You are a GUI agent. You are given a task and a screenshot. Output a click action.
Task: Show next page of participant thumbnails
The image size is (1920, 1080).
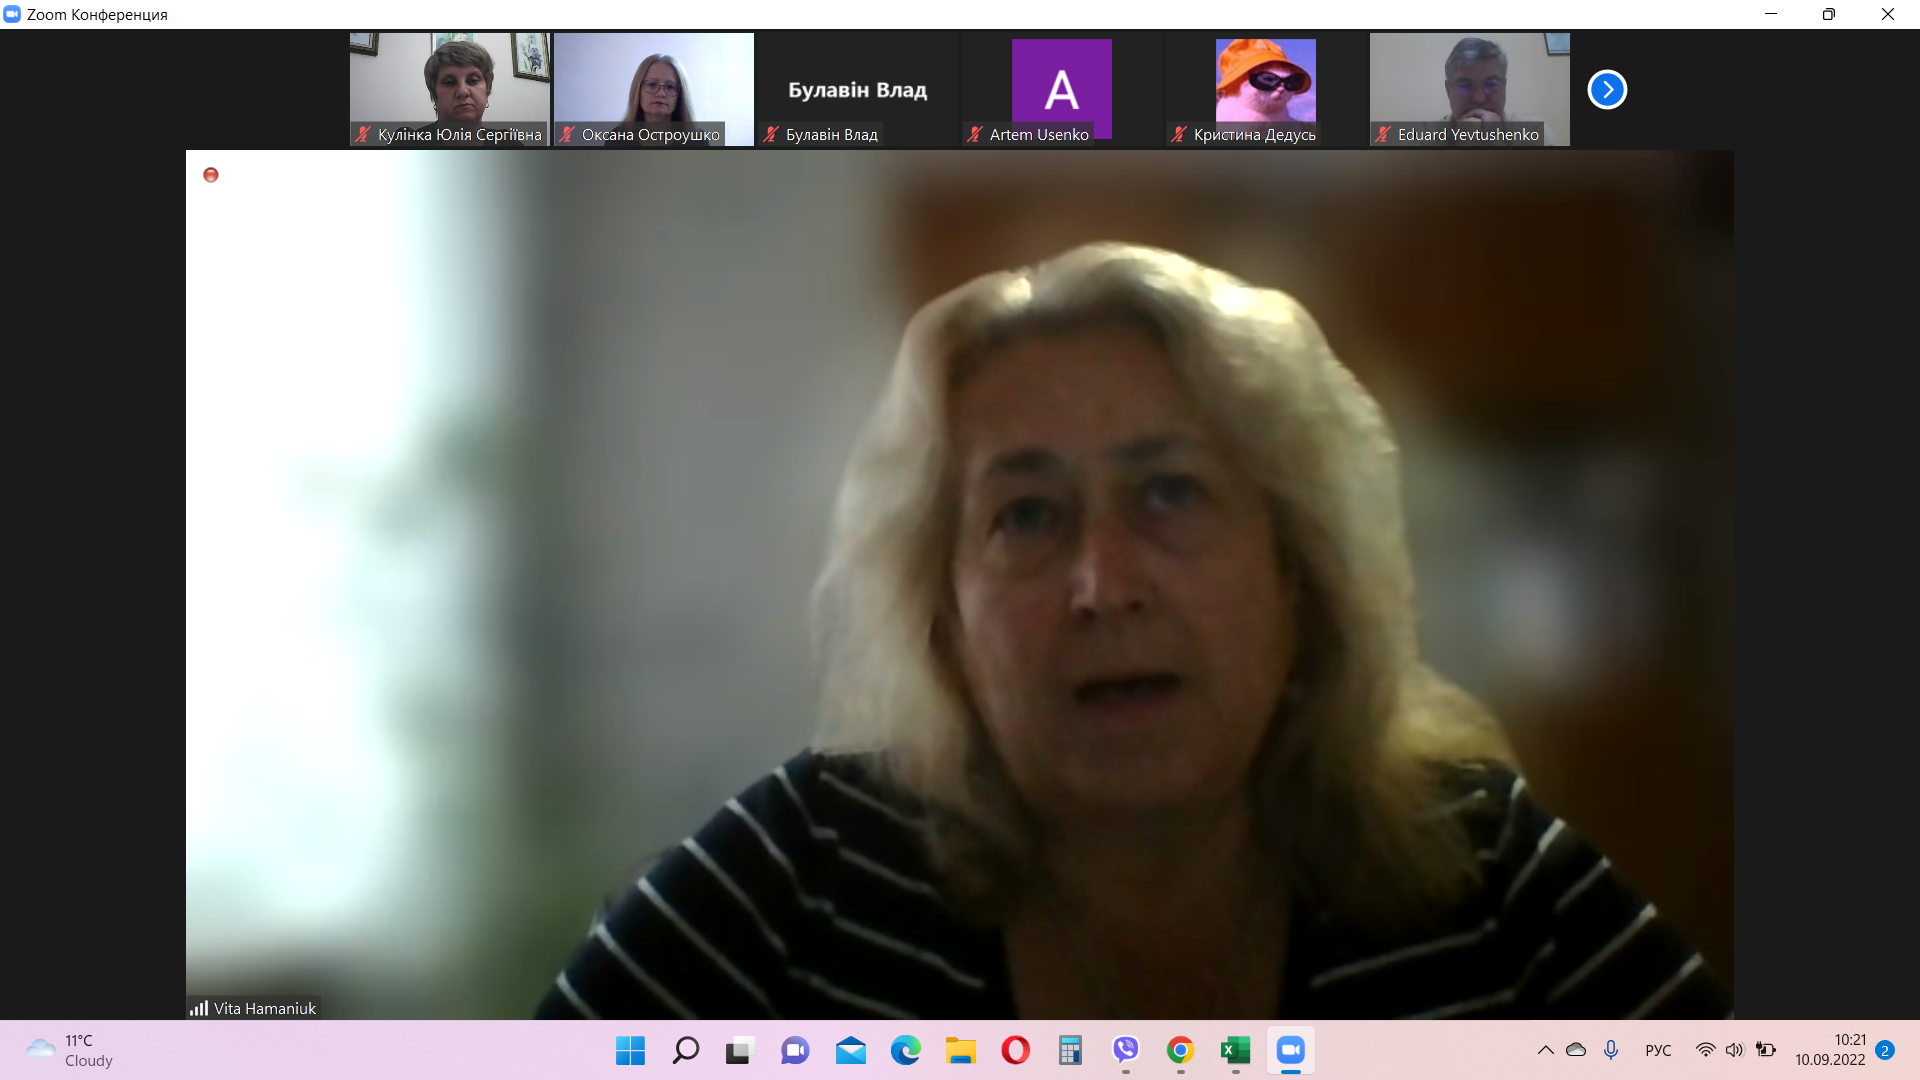[1607, 90]
